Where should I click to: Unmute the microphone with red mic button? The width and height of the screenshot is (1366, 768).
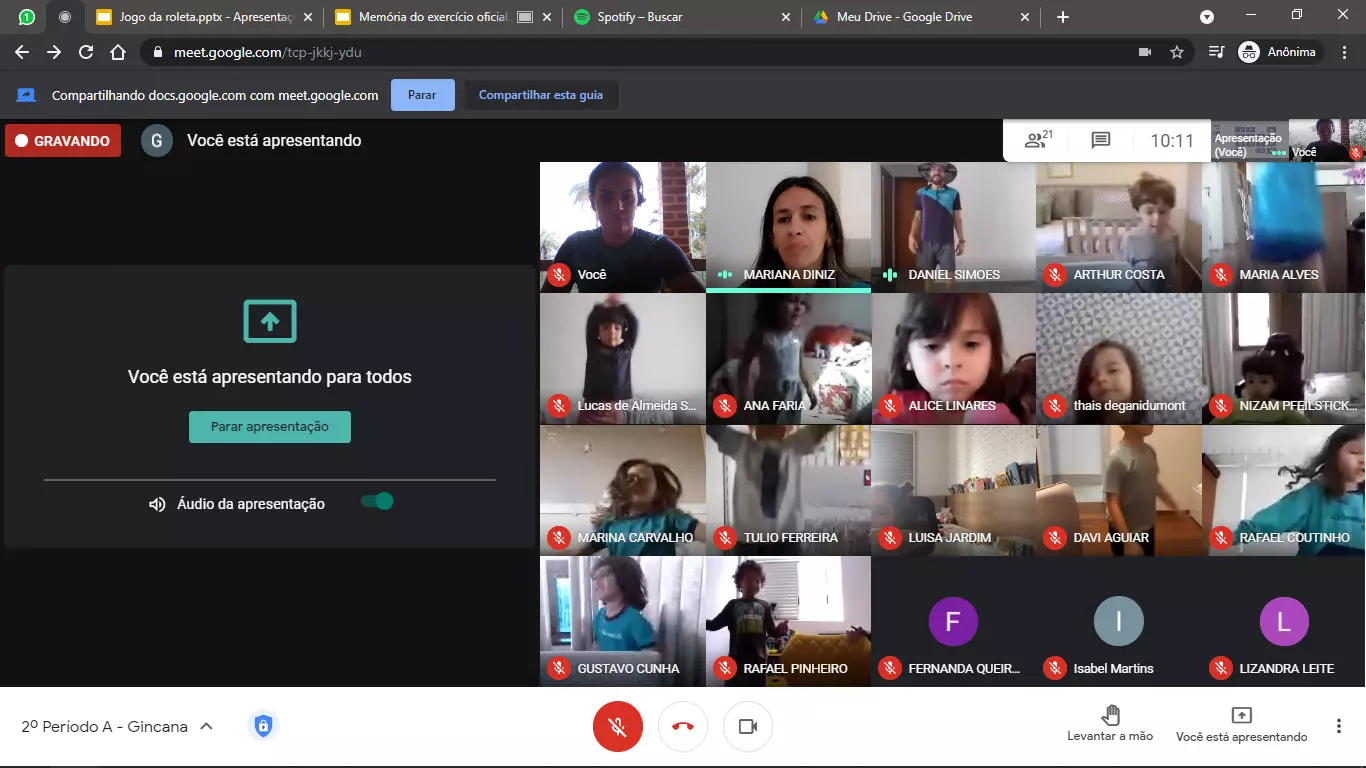pyautogui.click(x=618, y=727)
